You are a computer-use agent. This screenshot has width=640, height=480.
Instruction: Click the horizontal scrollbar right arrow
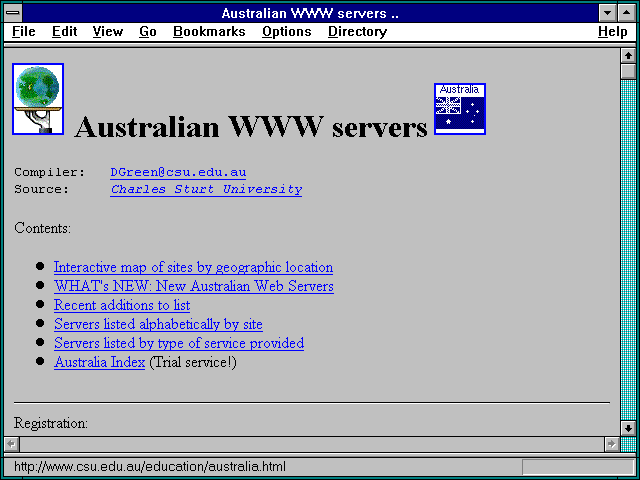[x=611, y=444]
